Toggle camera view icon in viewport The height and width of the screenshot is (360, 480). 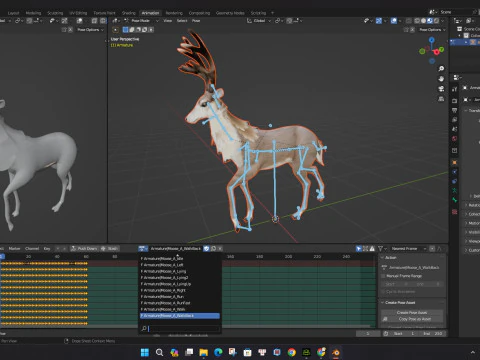pos(441,89)
